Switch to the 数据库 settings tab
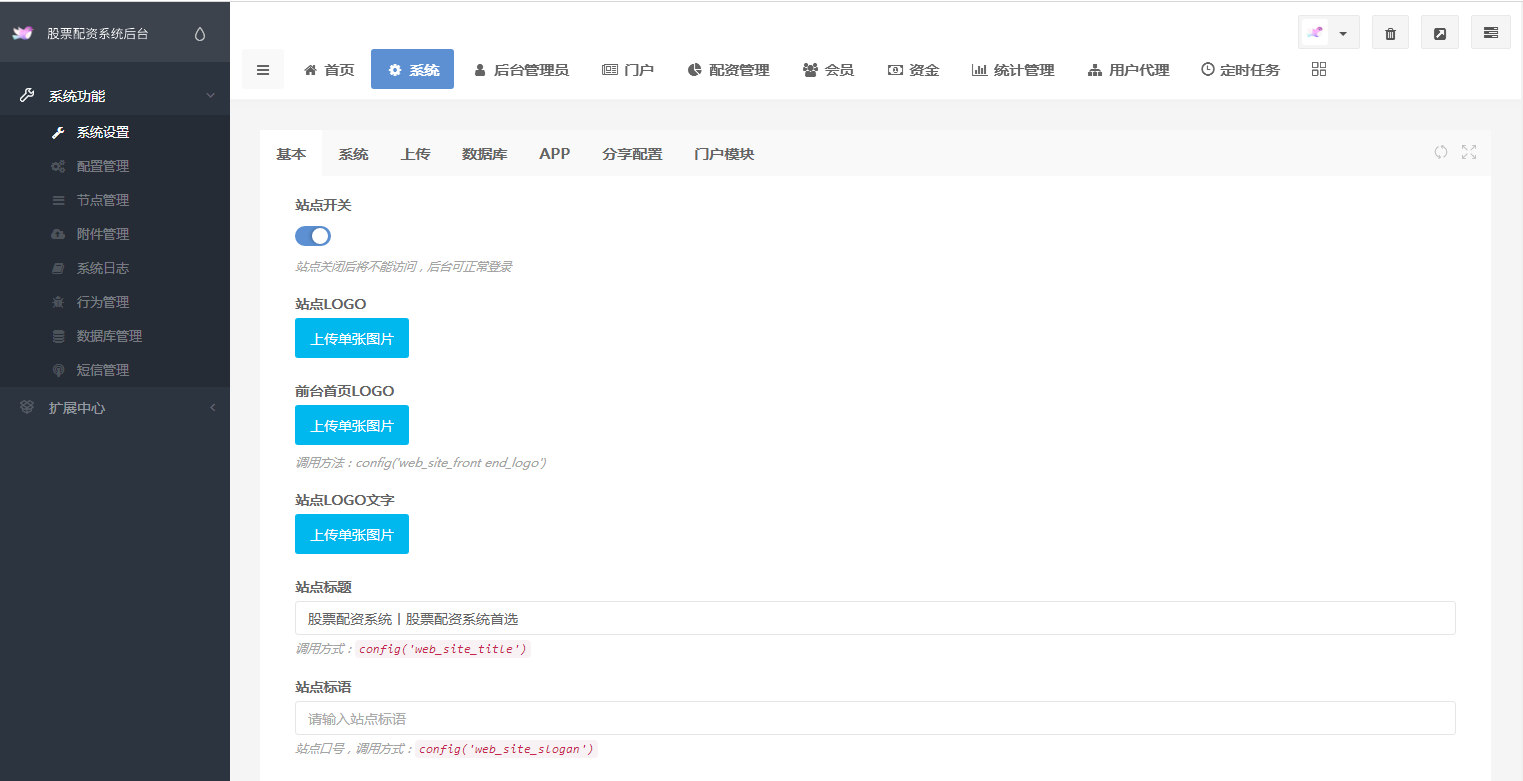Viewport: 1523px width, 781px height. 485,154
